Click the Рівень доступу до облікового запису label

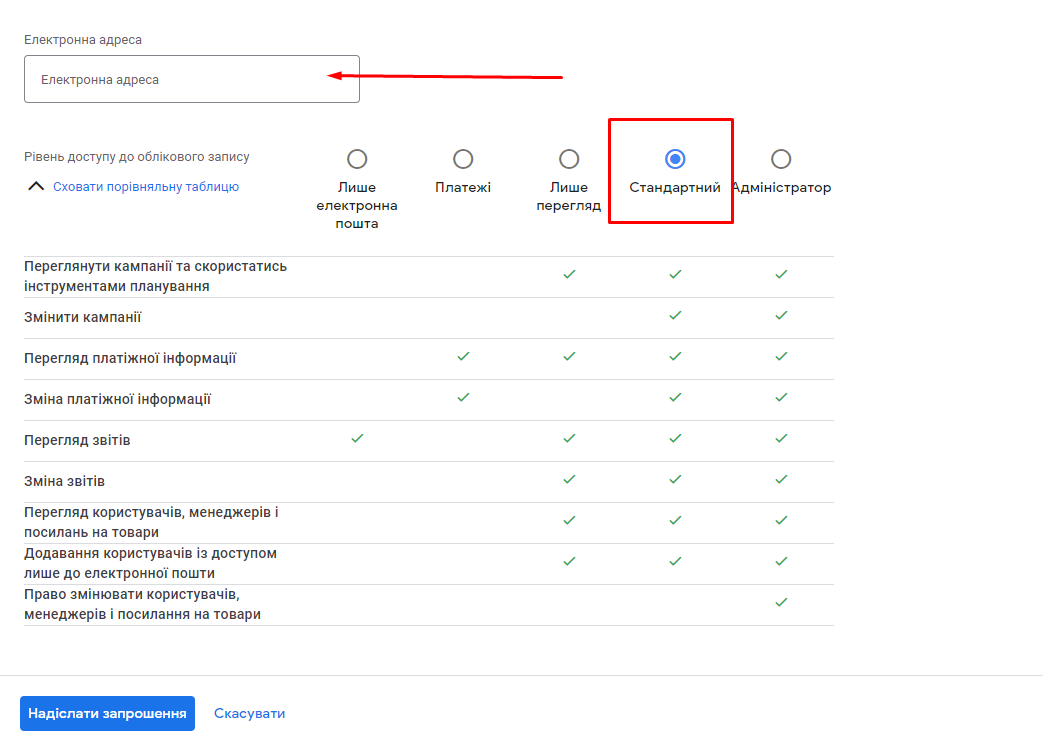(x=137, y=157)
